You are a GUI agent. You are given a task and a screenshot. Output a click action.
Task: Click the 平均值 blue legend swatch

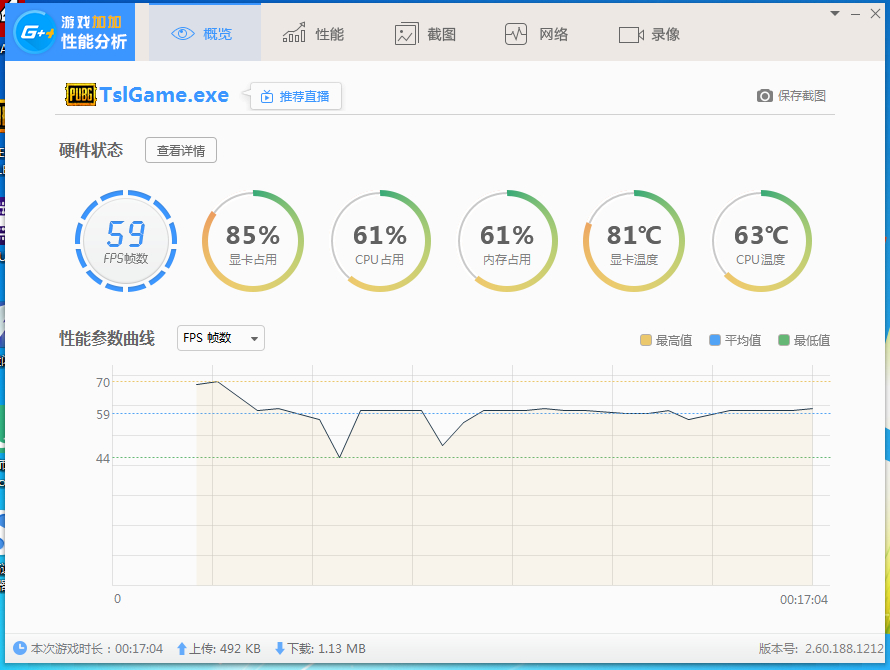tap(715, 340)
